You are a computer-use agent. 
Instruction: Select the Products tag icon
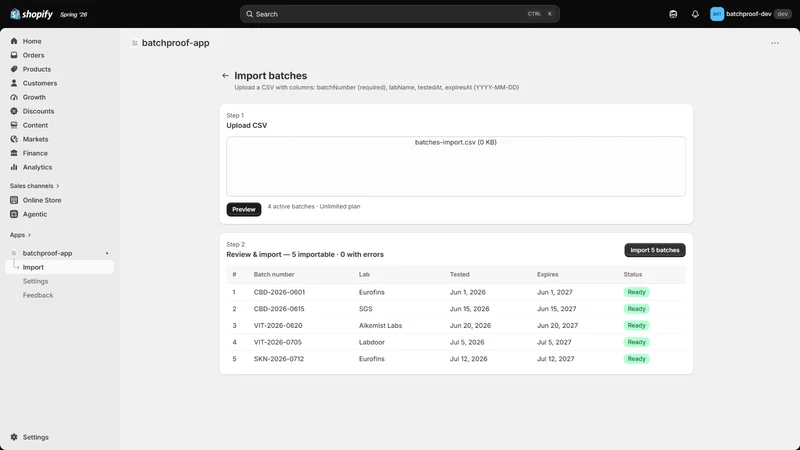(14, 69)
